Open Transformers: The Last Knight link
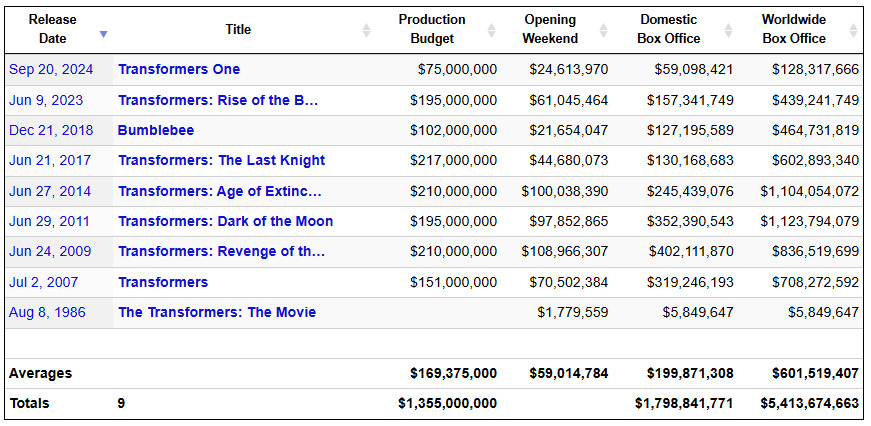 click(x=221, y=161)
